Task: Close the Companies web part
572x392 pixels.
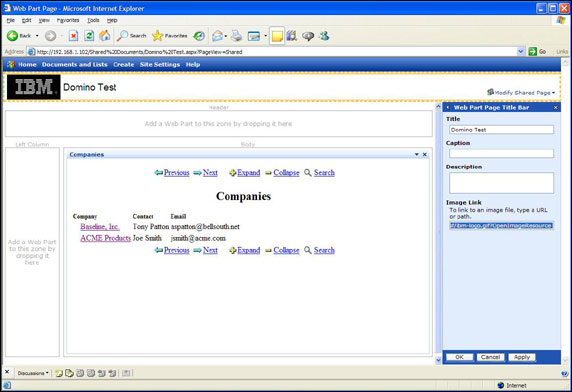Action: point(425,155)
